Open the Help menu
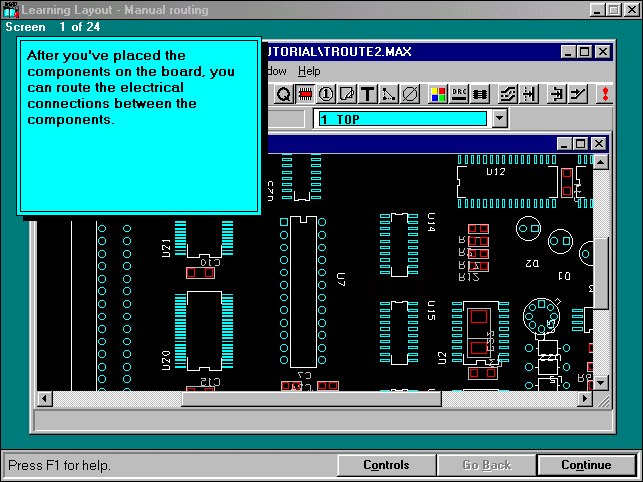Viewport: 643px width, 482px height. point(309,71)
